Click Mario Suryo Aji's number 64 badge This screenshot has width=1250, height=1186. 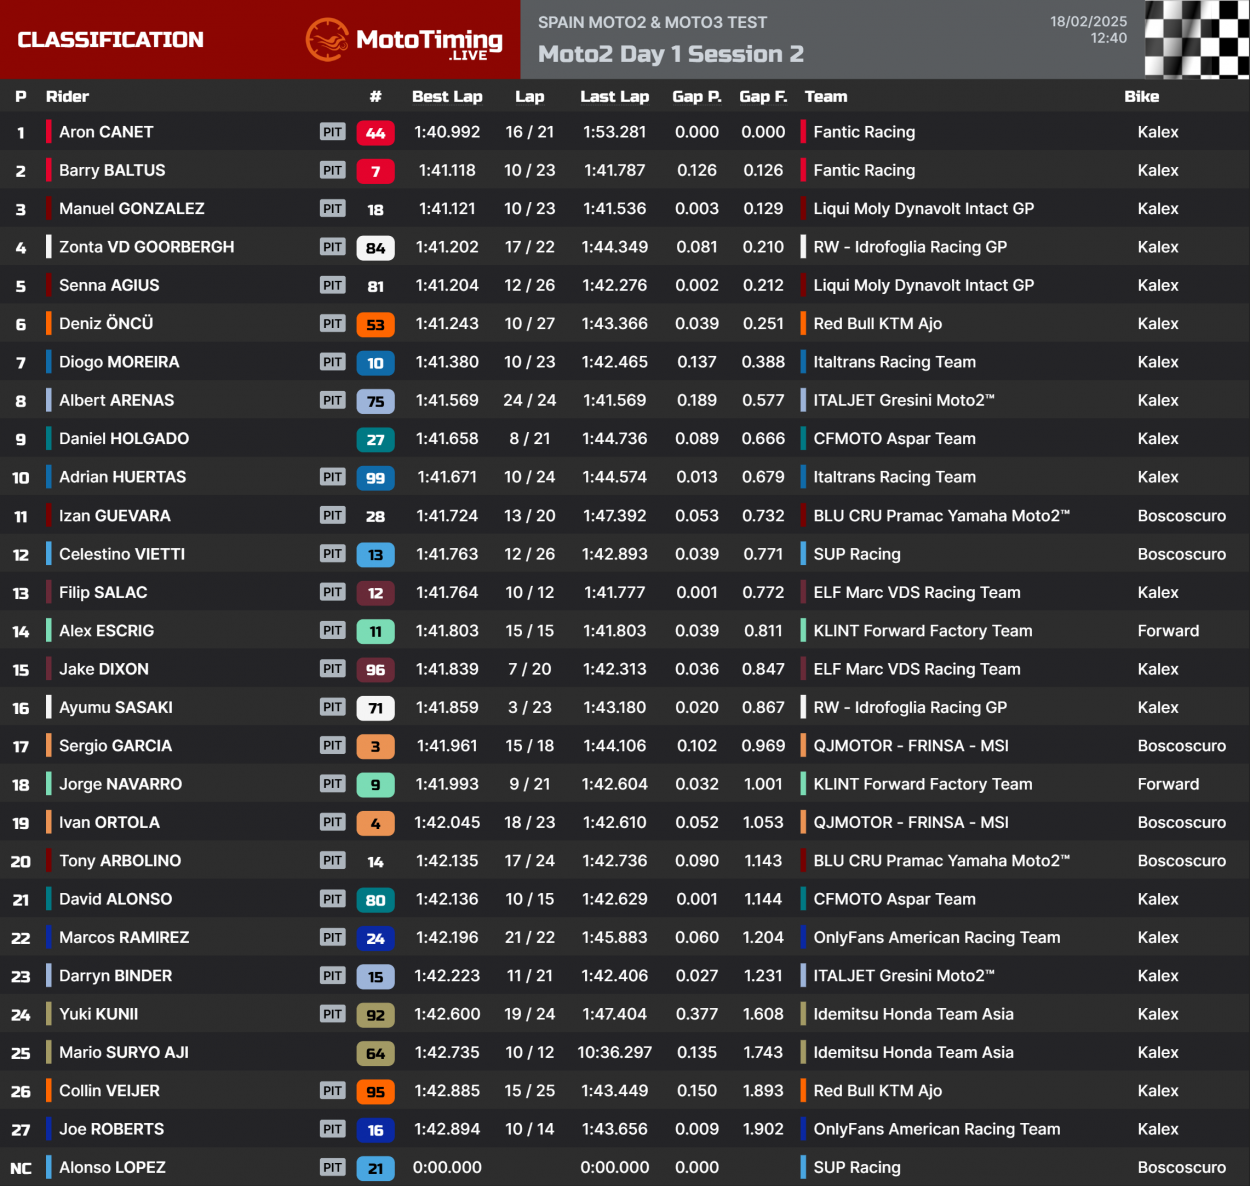coord(375,1053)
